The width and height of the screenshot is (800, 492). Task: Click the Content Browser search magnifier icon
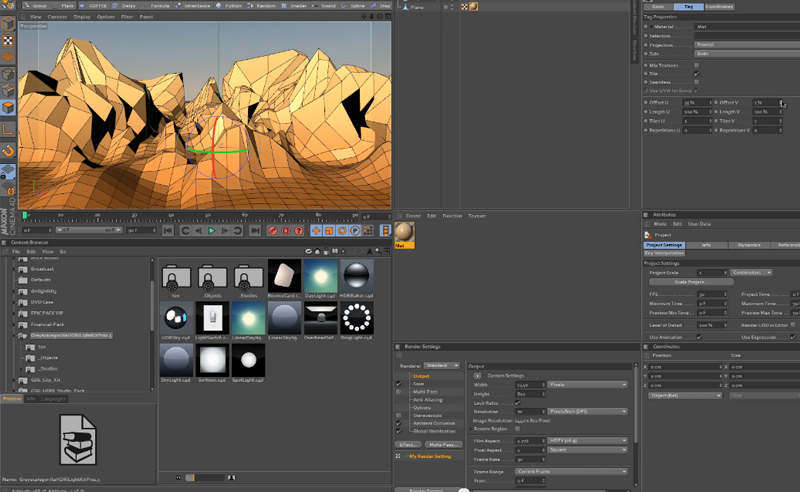(378, 251)
